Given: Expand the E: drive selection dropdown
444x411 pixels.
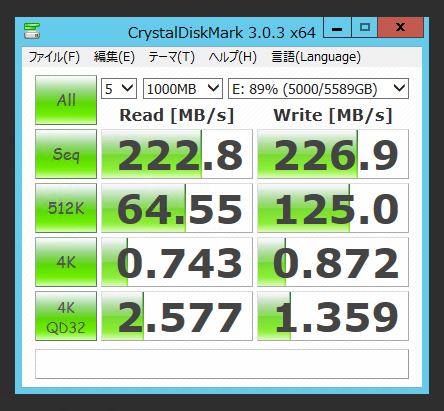Looking at the screenshot, I should pyautogui.click(x=318, y=89).
